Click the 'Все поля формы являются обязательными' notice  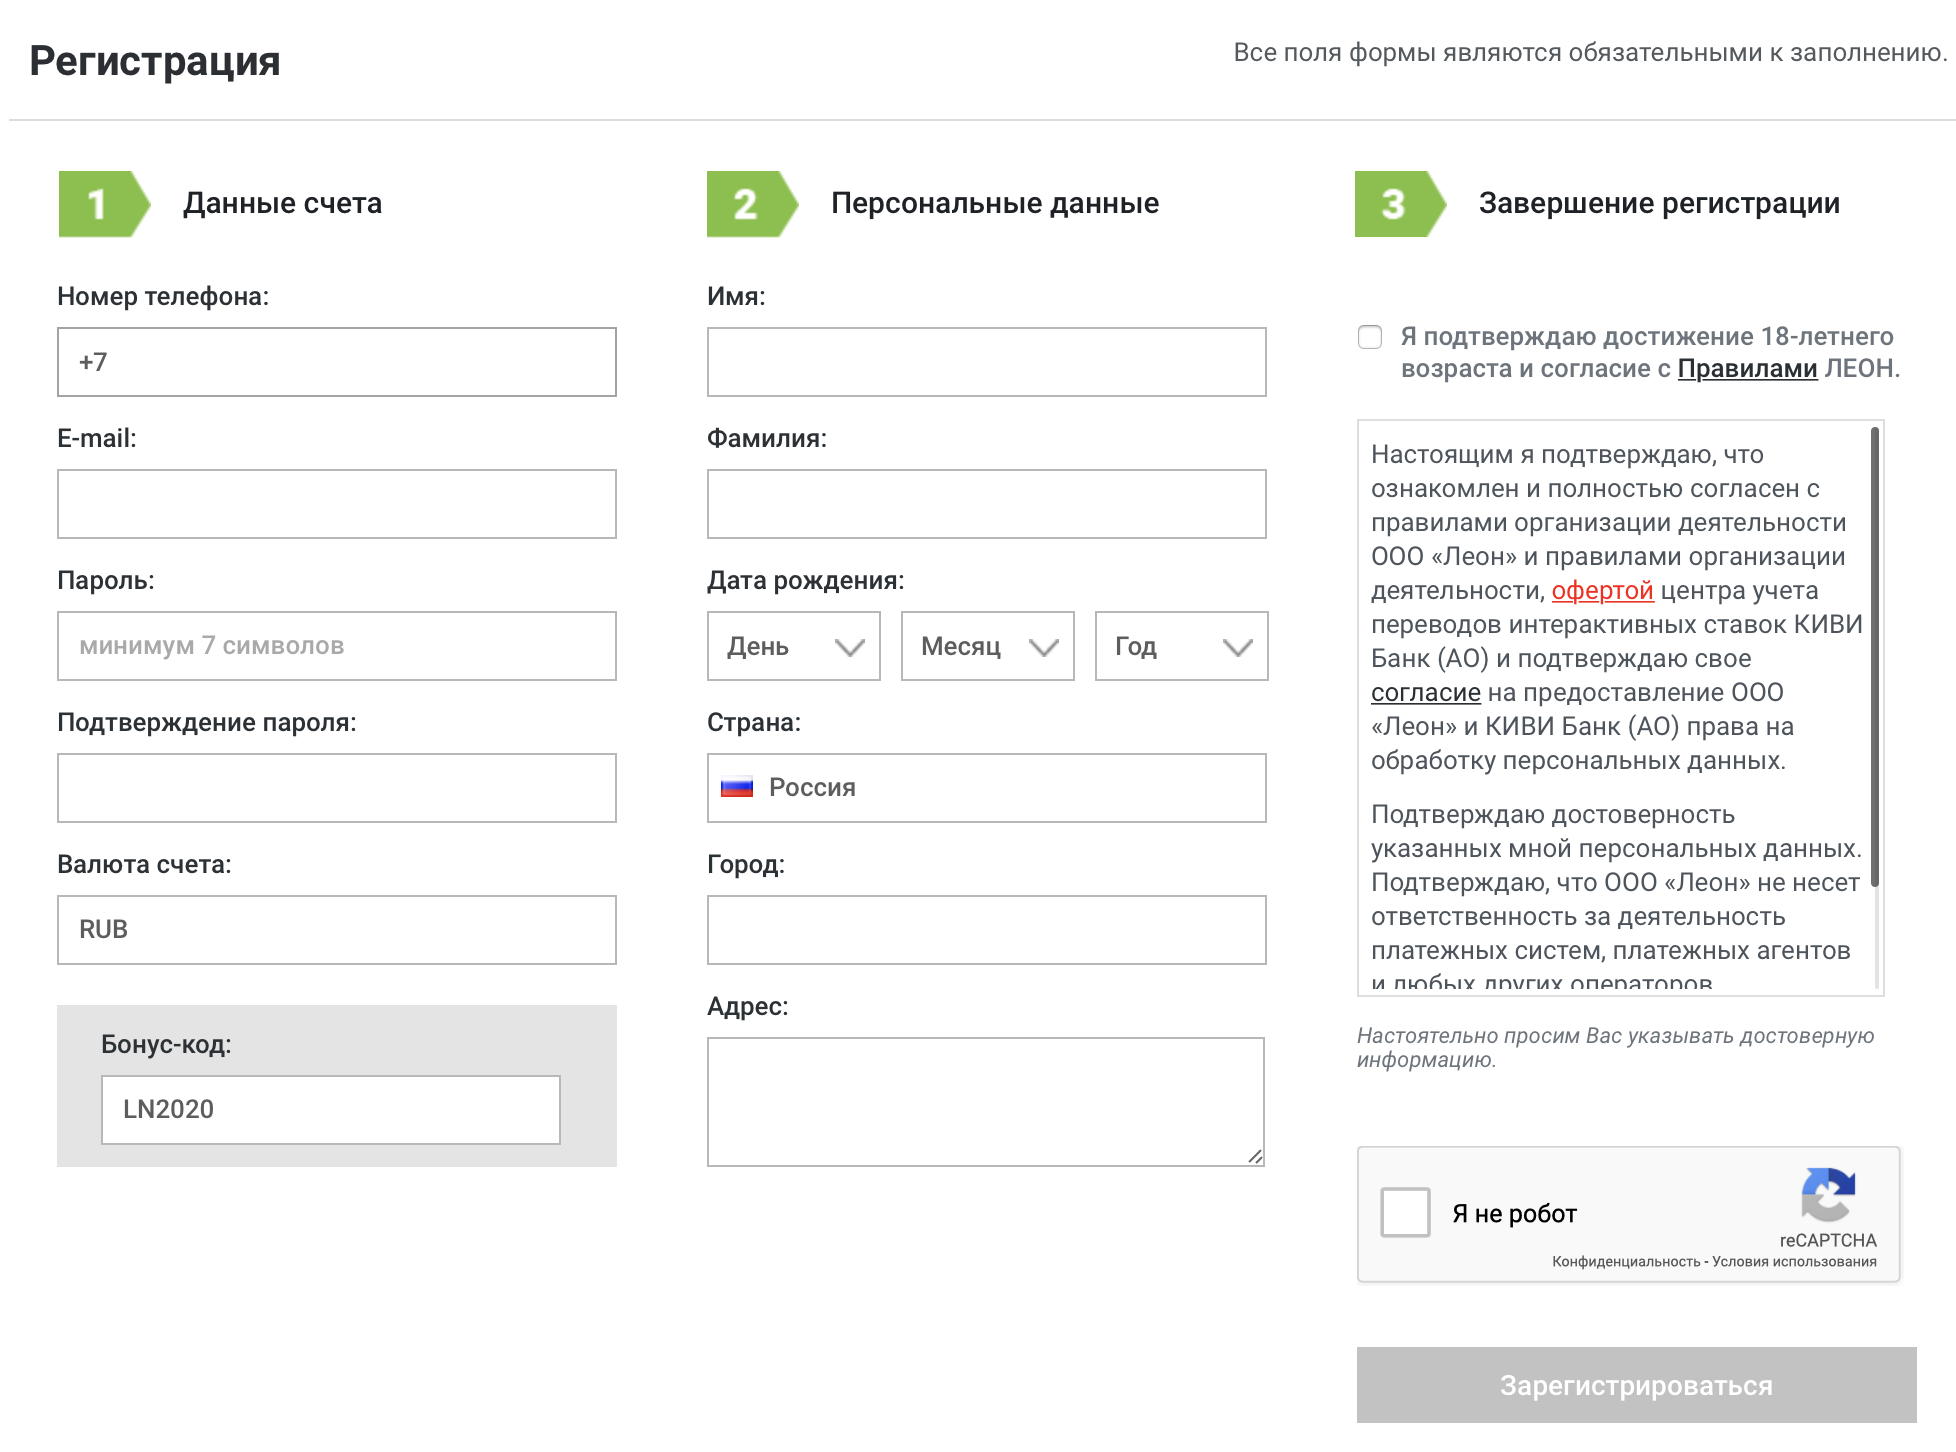[x=1590, y=53]
